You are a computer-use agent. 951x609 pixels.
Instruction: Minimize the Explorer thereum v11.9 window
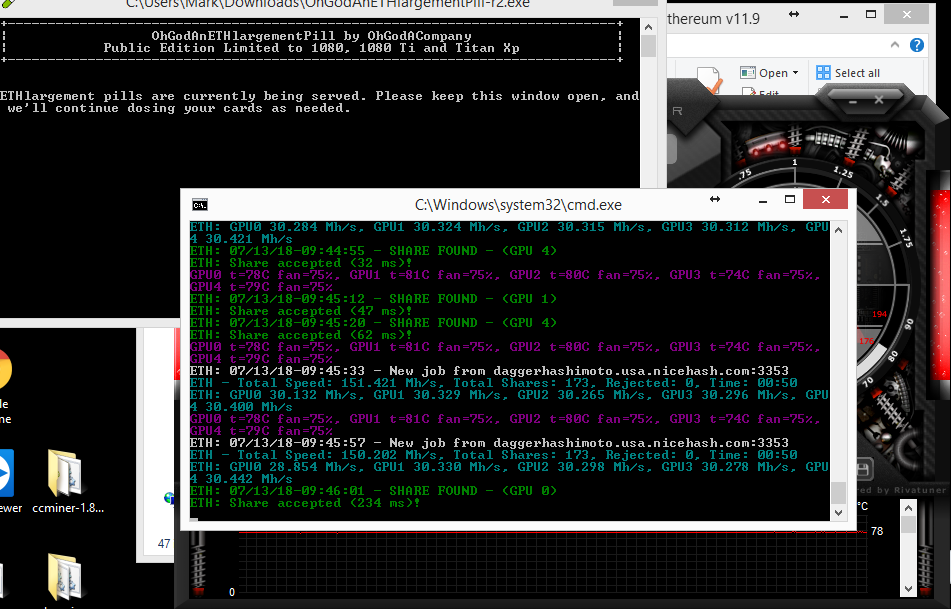tap(844, 16)
